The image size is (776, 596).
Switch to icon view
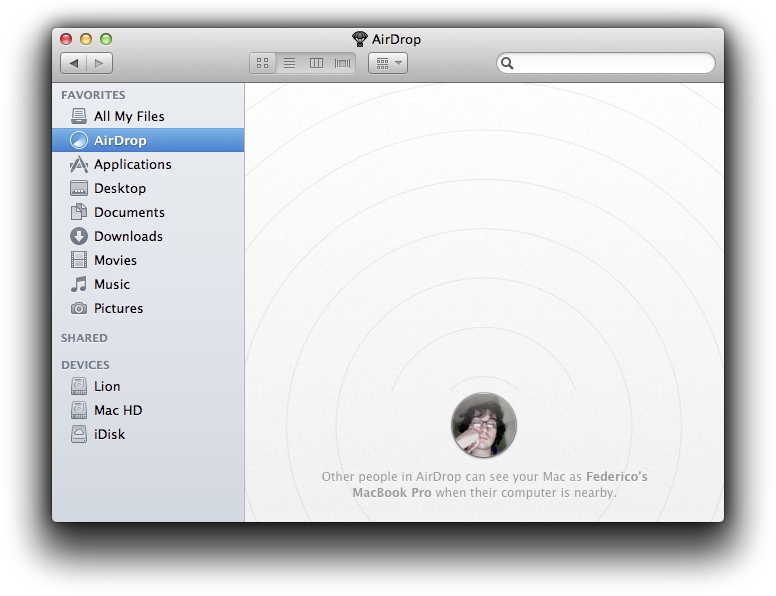(263, 63)
